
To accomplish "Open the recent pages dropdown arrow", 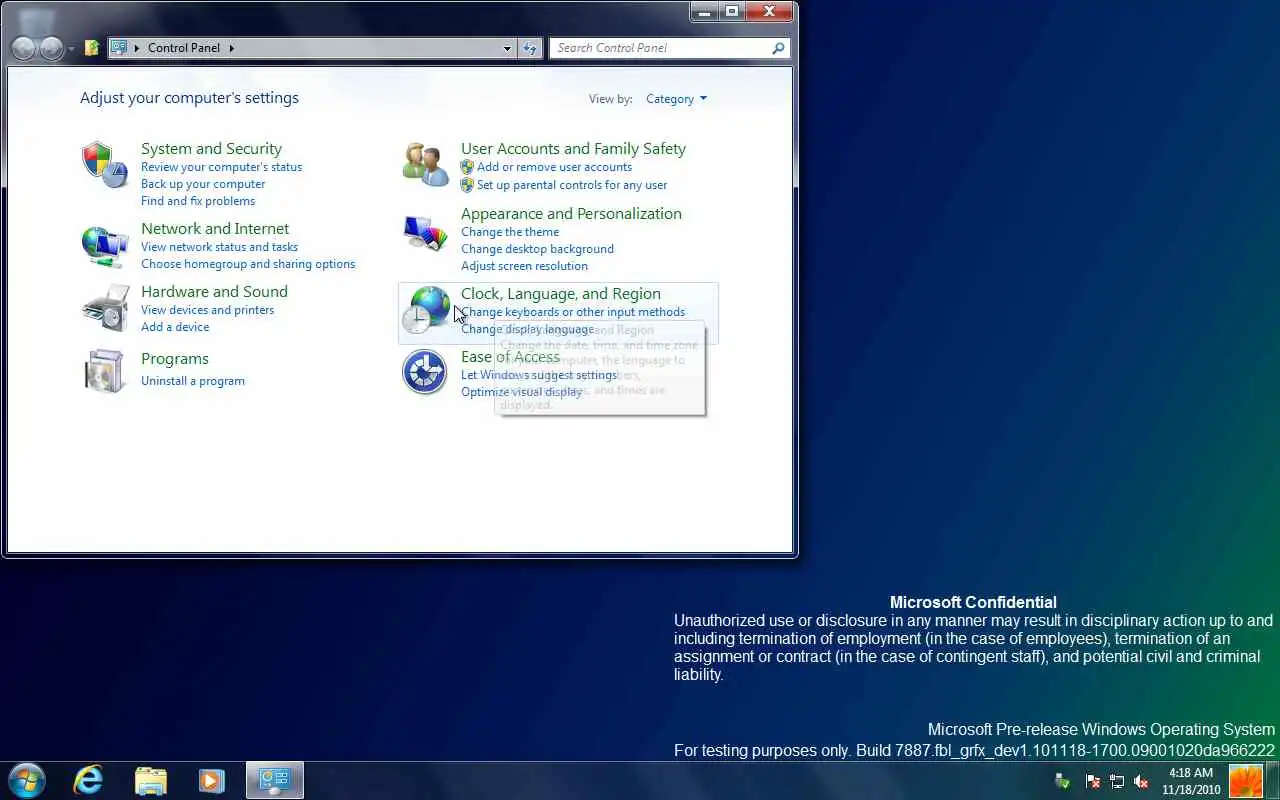I will (x=71, y=49).
